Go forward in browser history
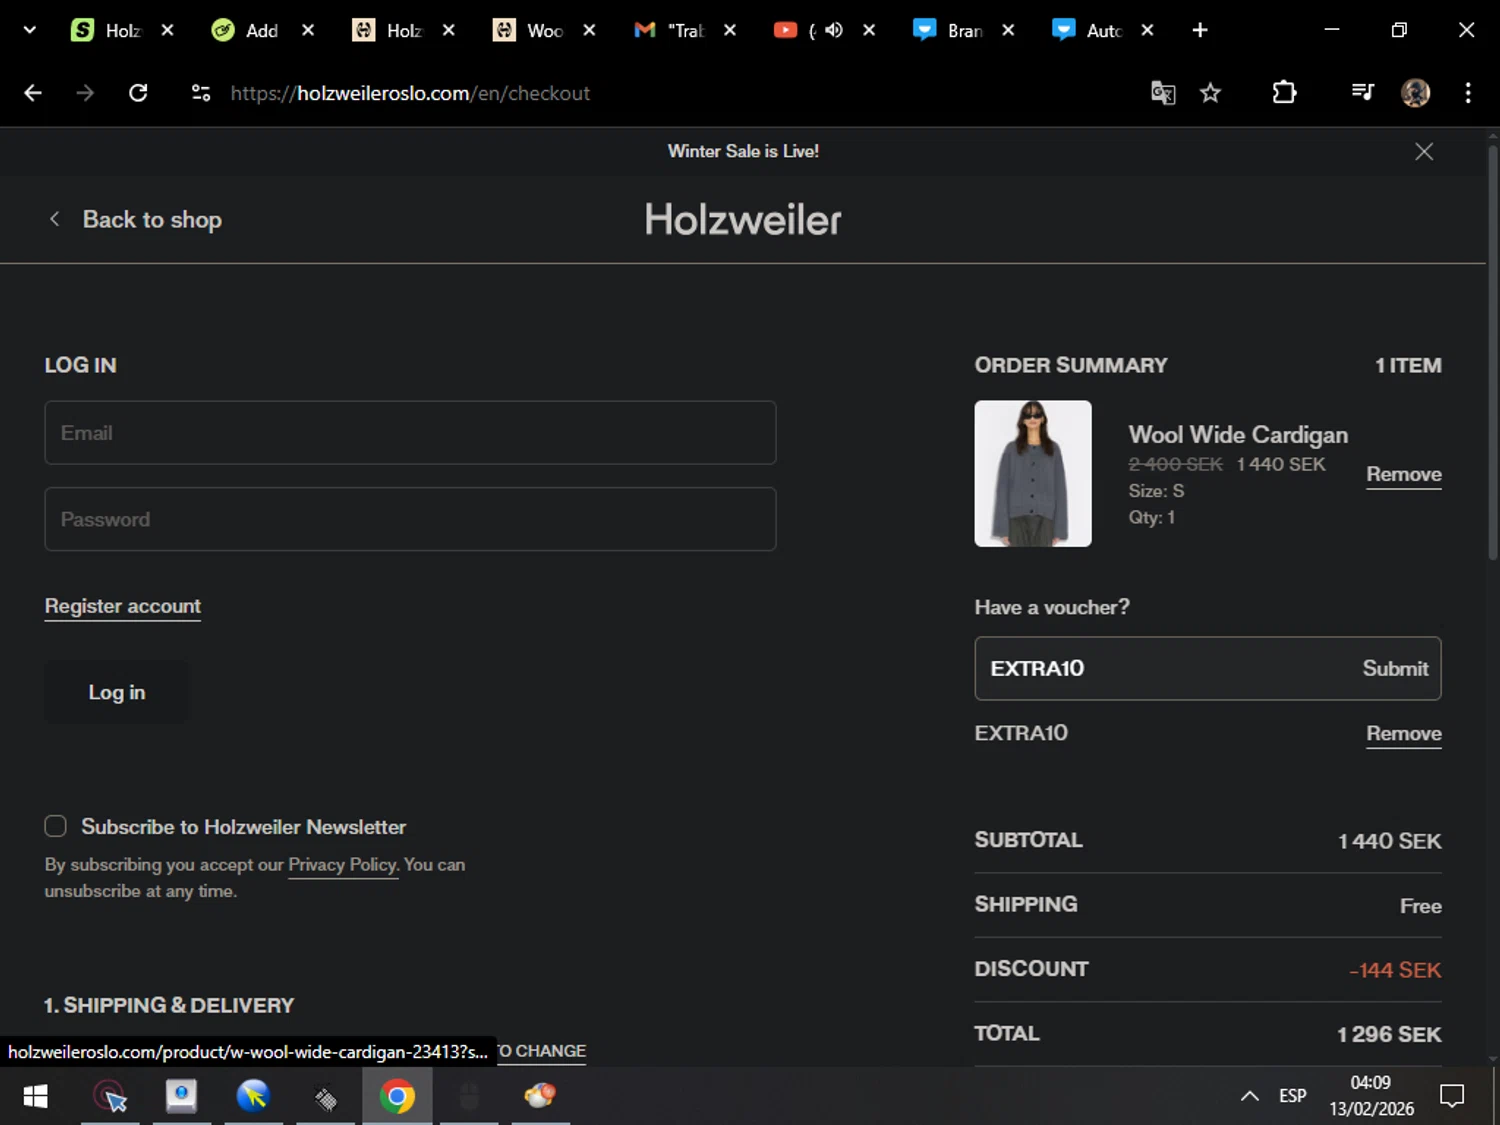 pos(85,93)
